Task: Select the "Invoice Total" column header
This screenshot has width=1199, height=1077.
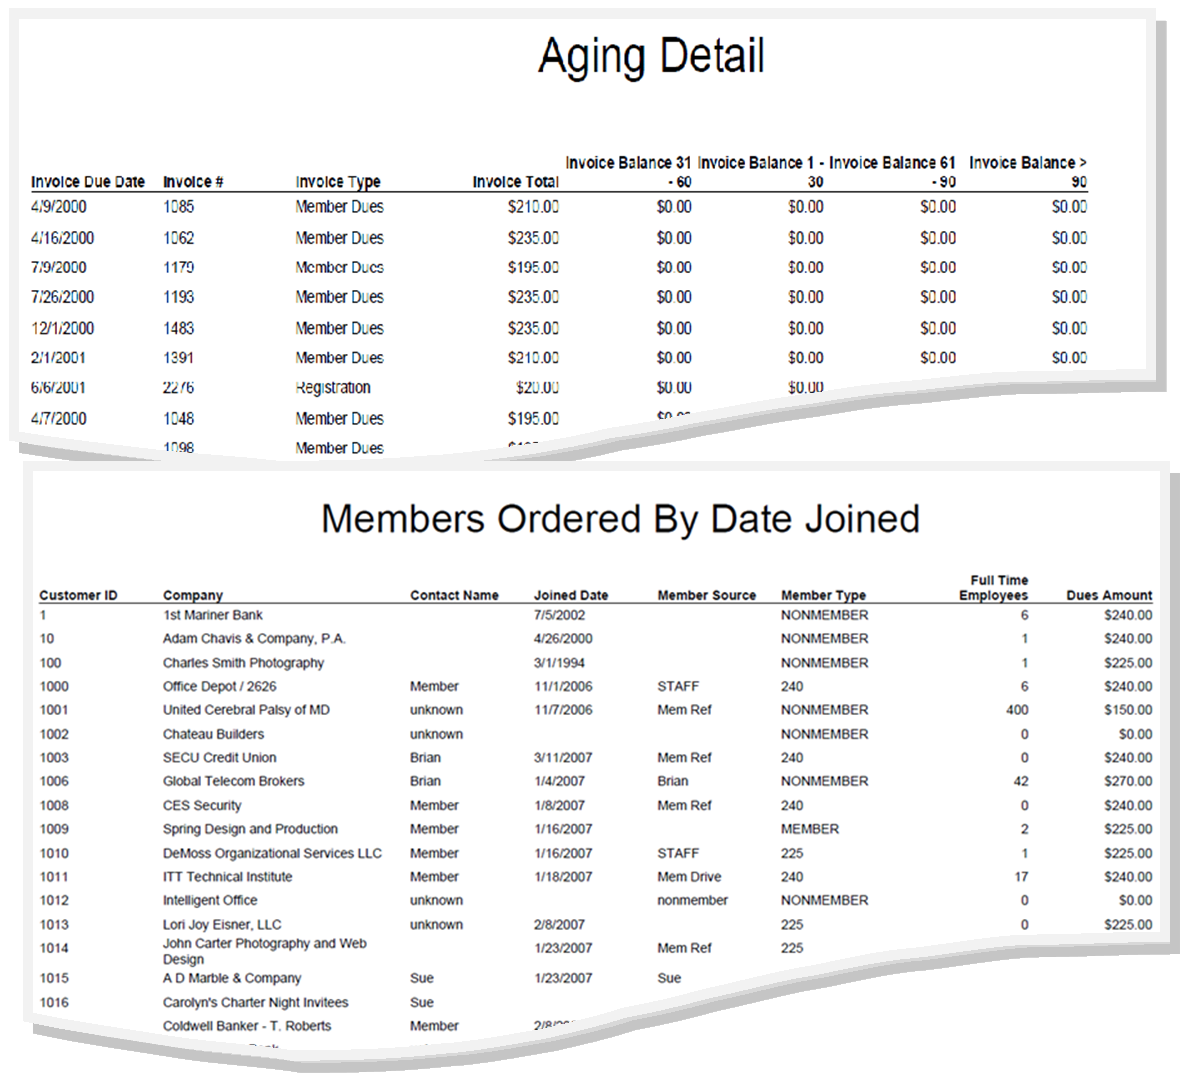Action: coord(515,182)
